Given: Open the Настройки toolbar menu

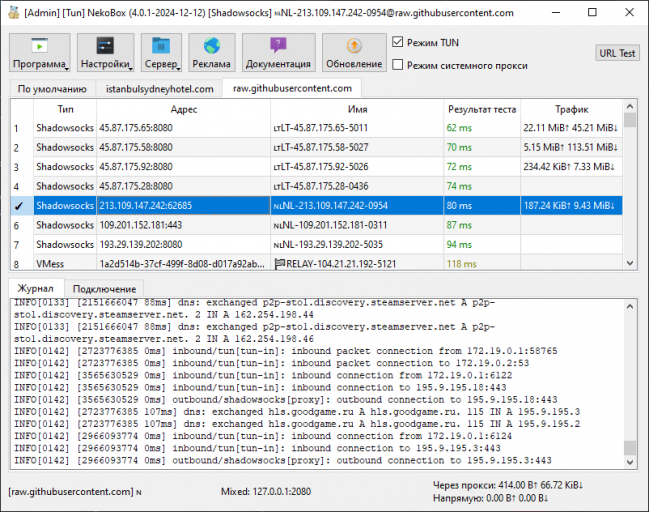Looking at the screenshot, I should [x=106, y=53].
